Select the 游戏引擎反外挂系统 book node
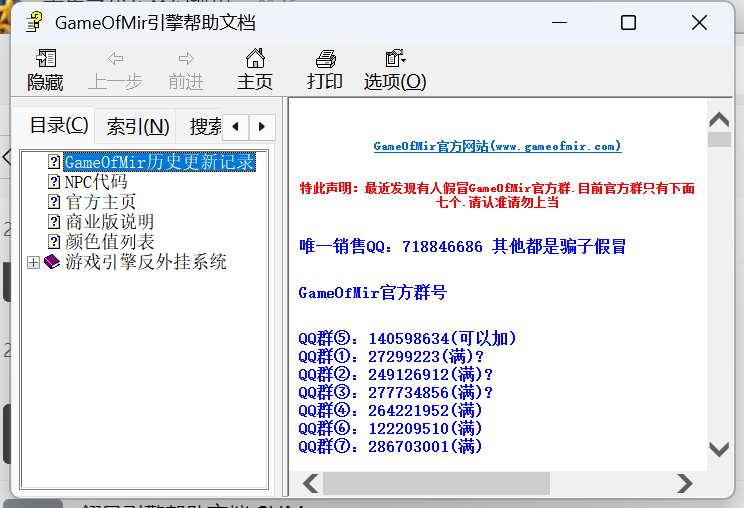The width and height of the screenshot is (744, 508). pyautogui.click(x=145, y=262)
